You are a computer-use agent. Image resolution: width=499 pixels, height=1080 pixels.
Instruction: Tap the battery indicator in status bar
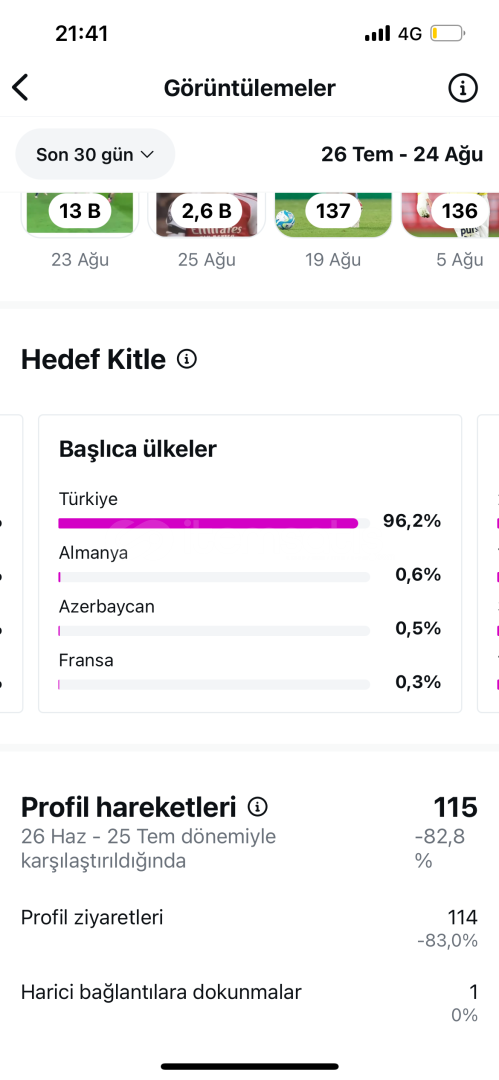tap(448, 33)
